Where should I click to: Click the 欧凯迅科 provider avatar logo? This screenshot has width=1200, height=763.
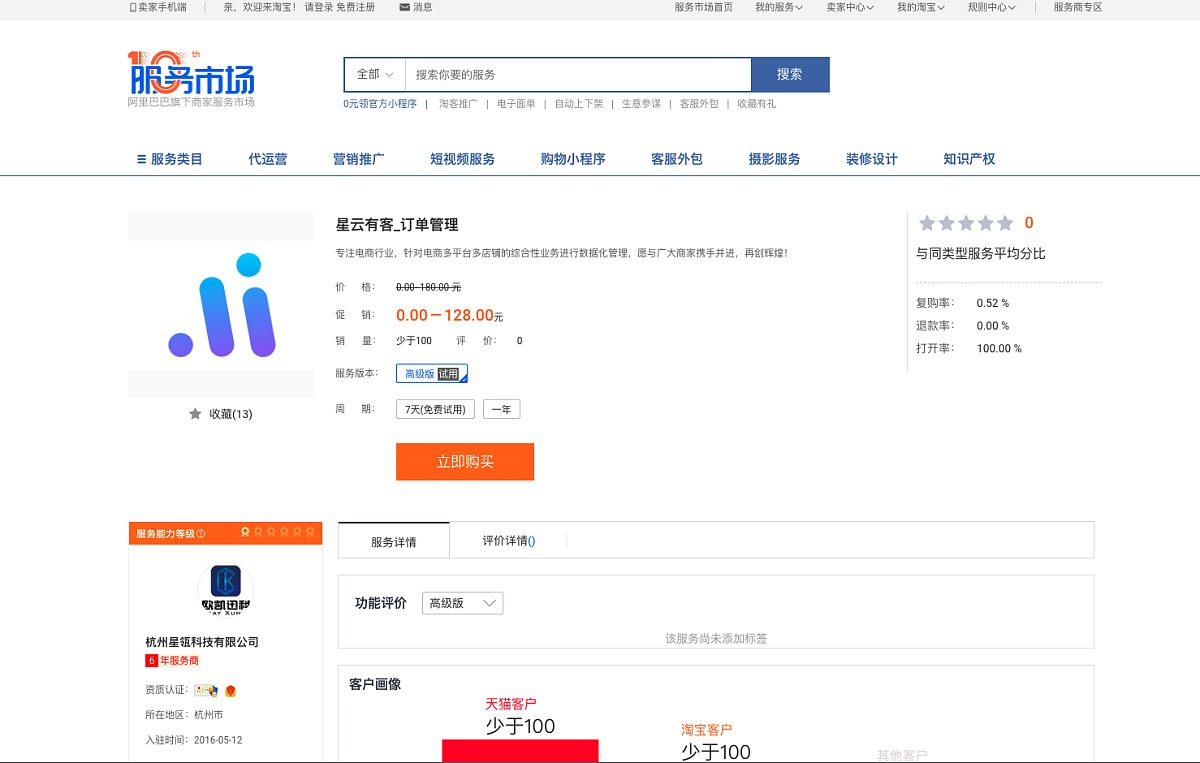(x=225, y=588)
